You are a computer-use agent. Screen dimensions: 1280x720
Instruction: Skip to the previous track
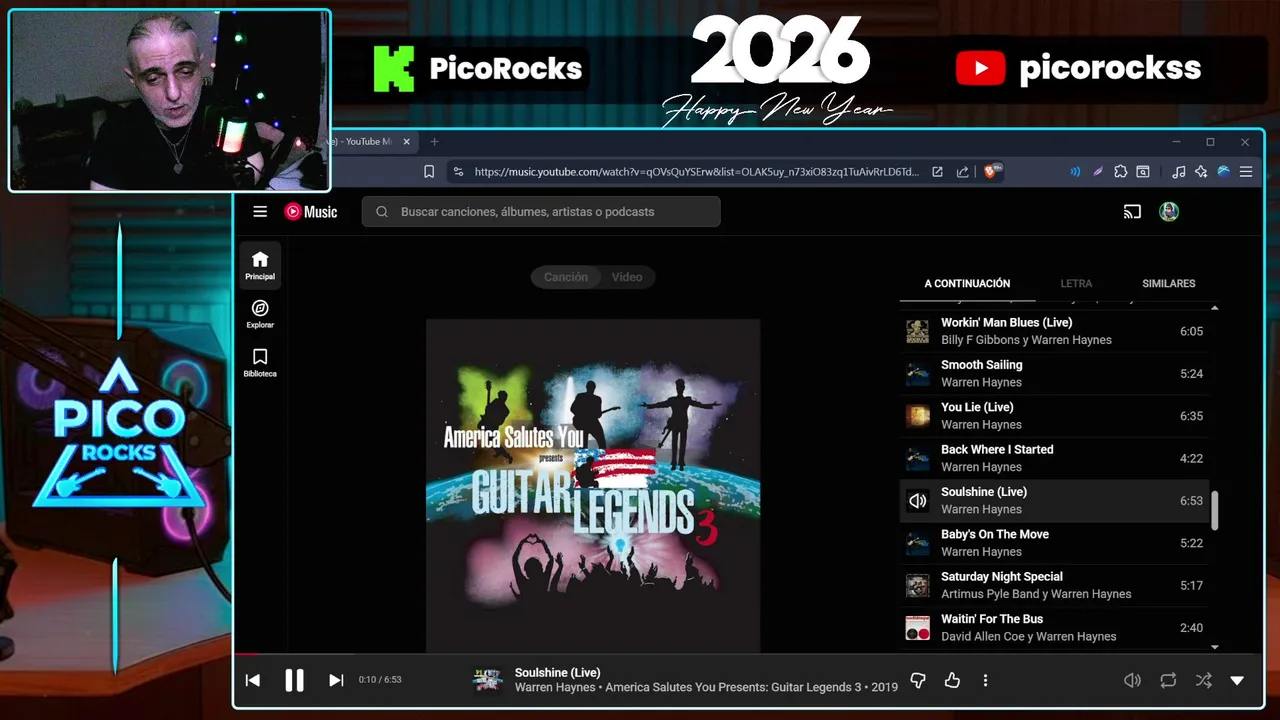253,680
